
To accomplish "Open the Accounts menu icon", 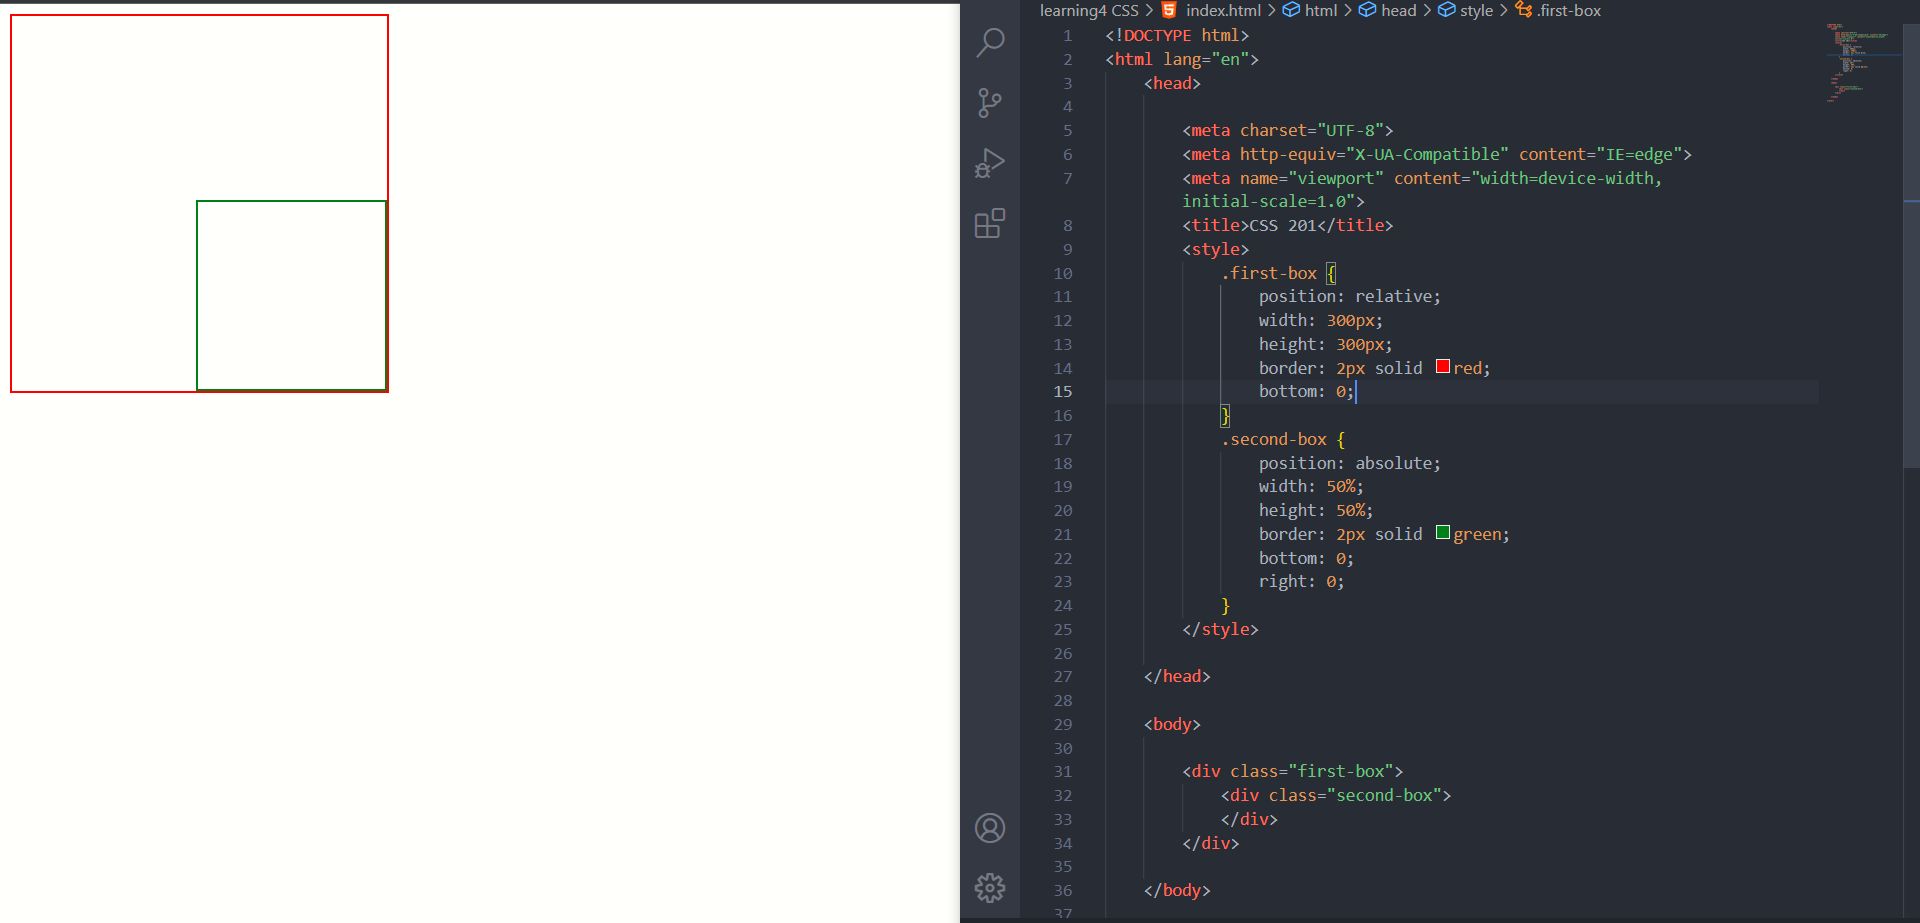I will [990, 828].
